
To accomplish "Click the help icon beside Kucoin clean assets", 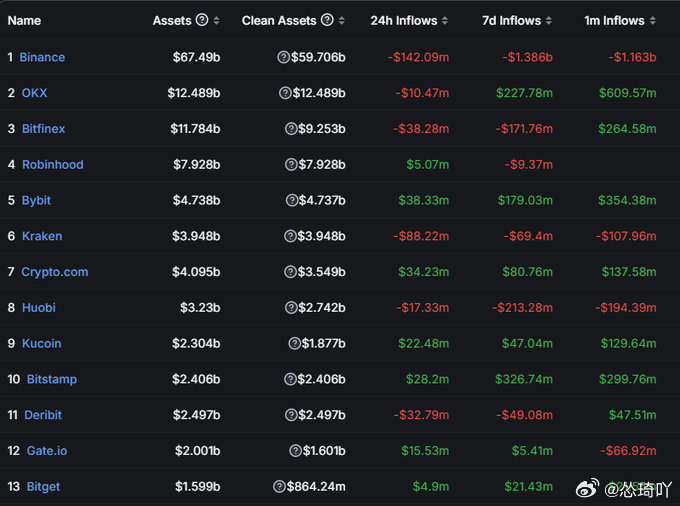I will coord(294,343).
